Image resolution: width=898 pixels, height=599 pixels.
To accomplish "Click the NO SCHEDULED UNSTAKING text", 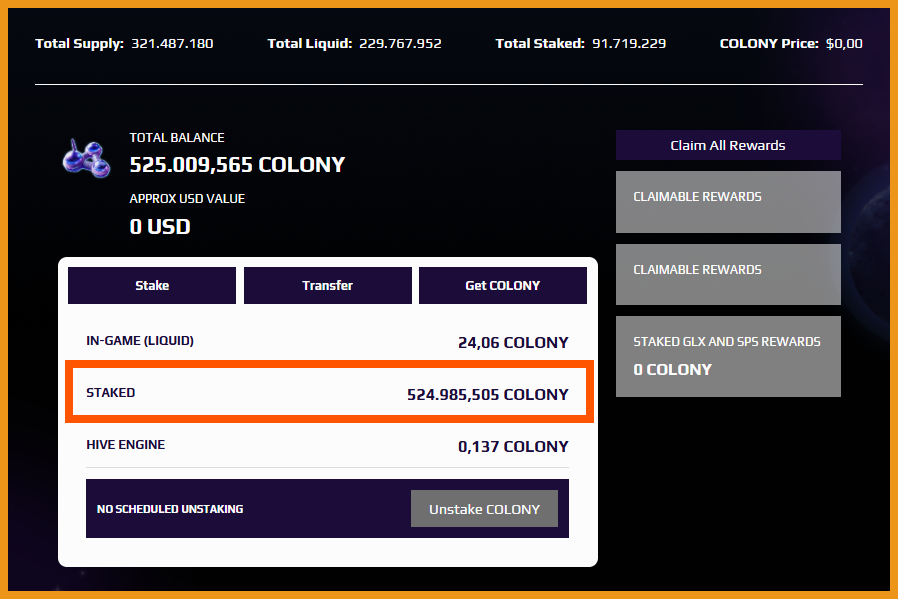I will [x=170, y=509].
